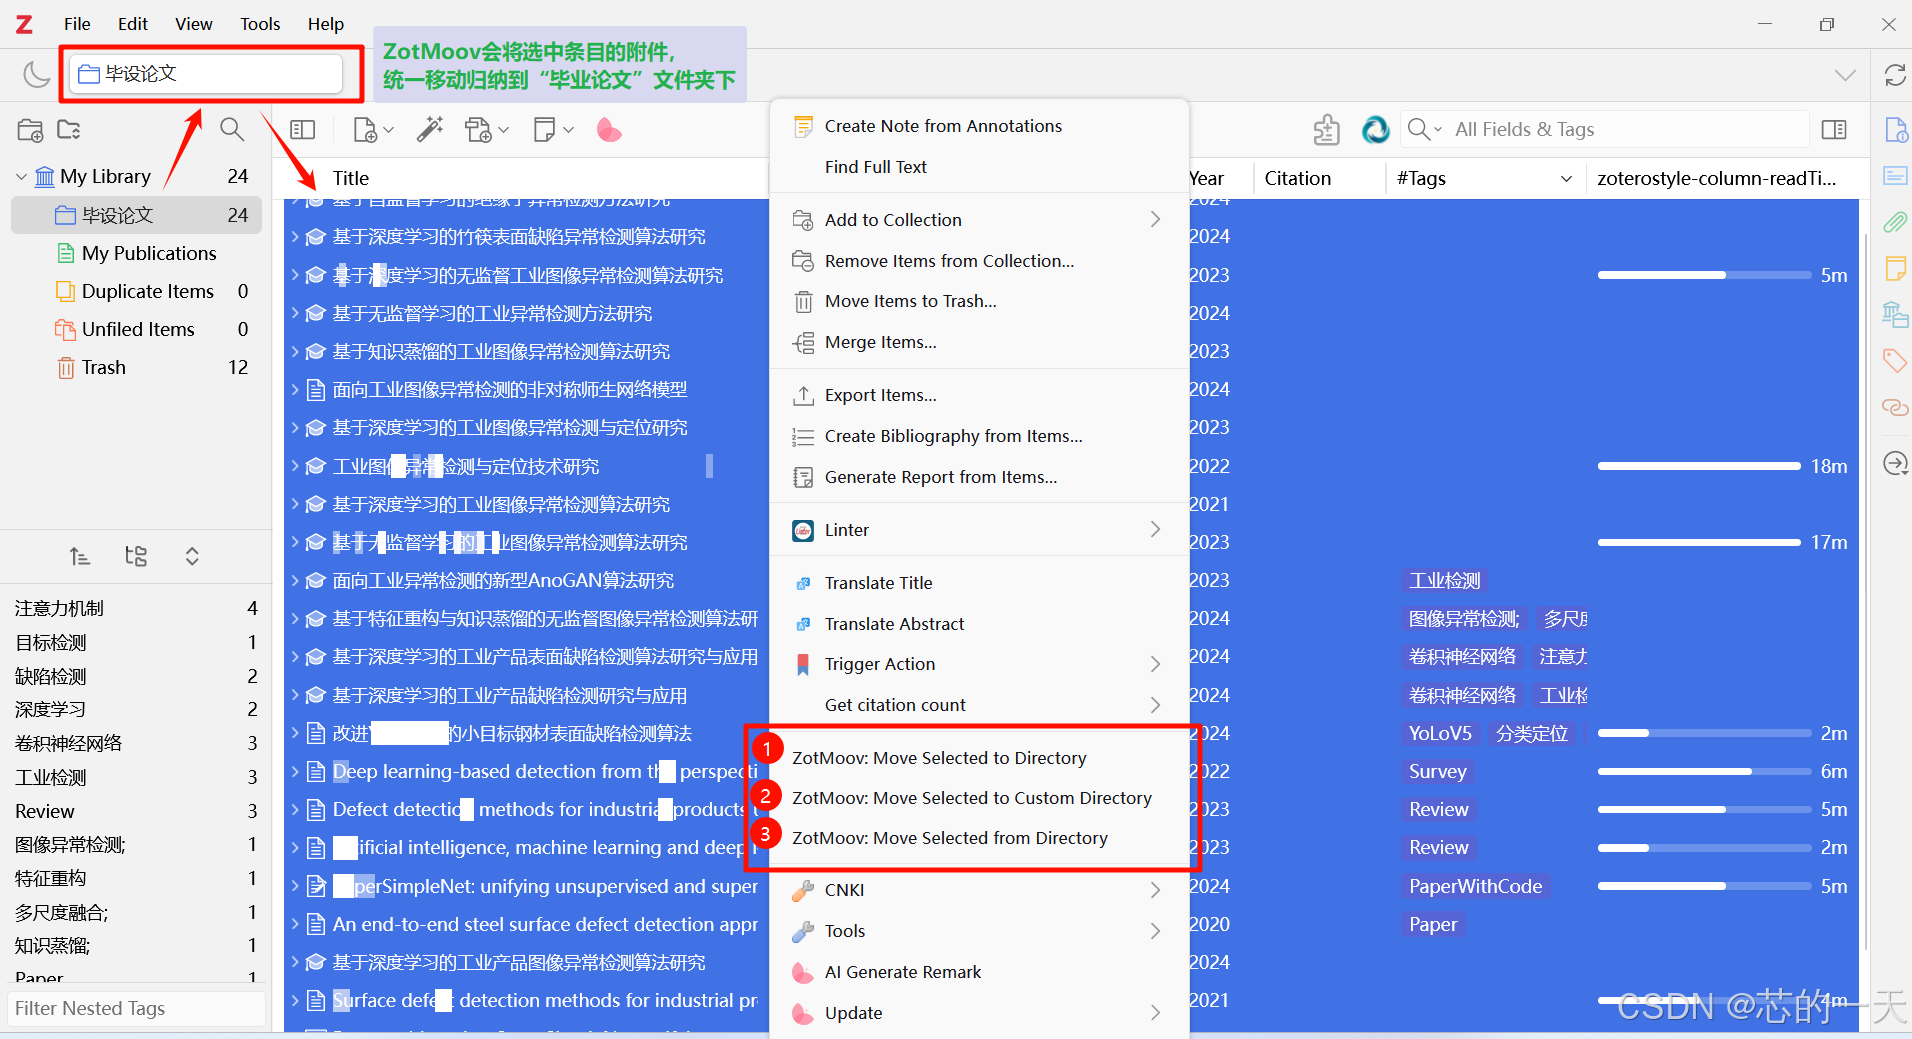Collapse the My Library tree
1912x1039 pixels.
[x=21, y=177]
